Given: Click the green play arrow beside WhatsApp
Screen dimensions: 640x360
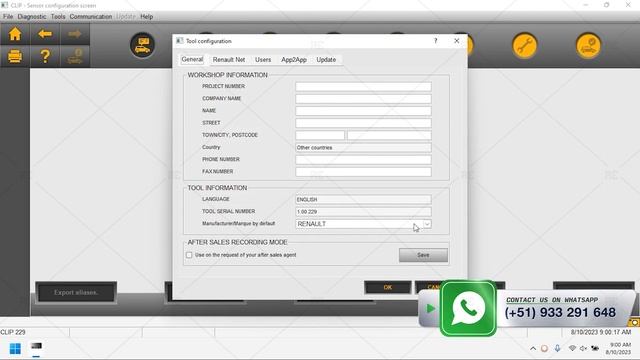Looking at the screenshot, I should point(430,309).
